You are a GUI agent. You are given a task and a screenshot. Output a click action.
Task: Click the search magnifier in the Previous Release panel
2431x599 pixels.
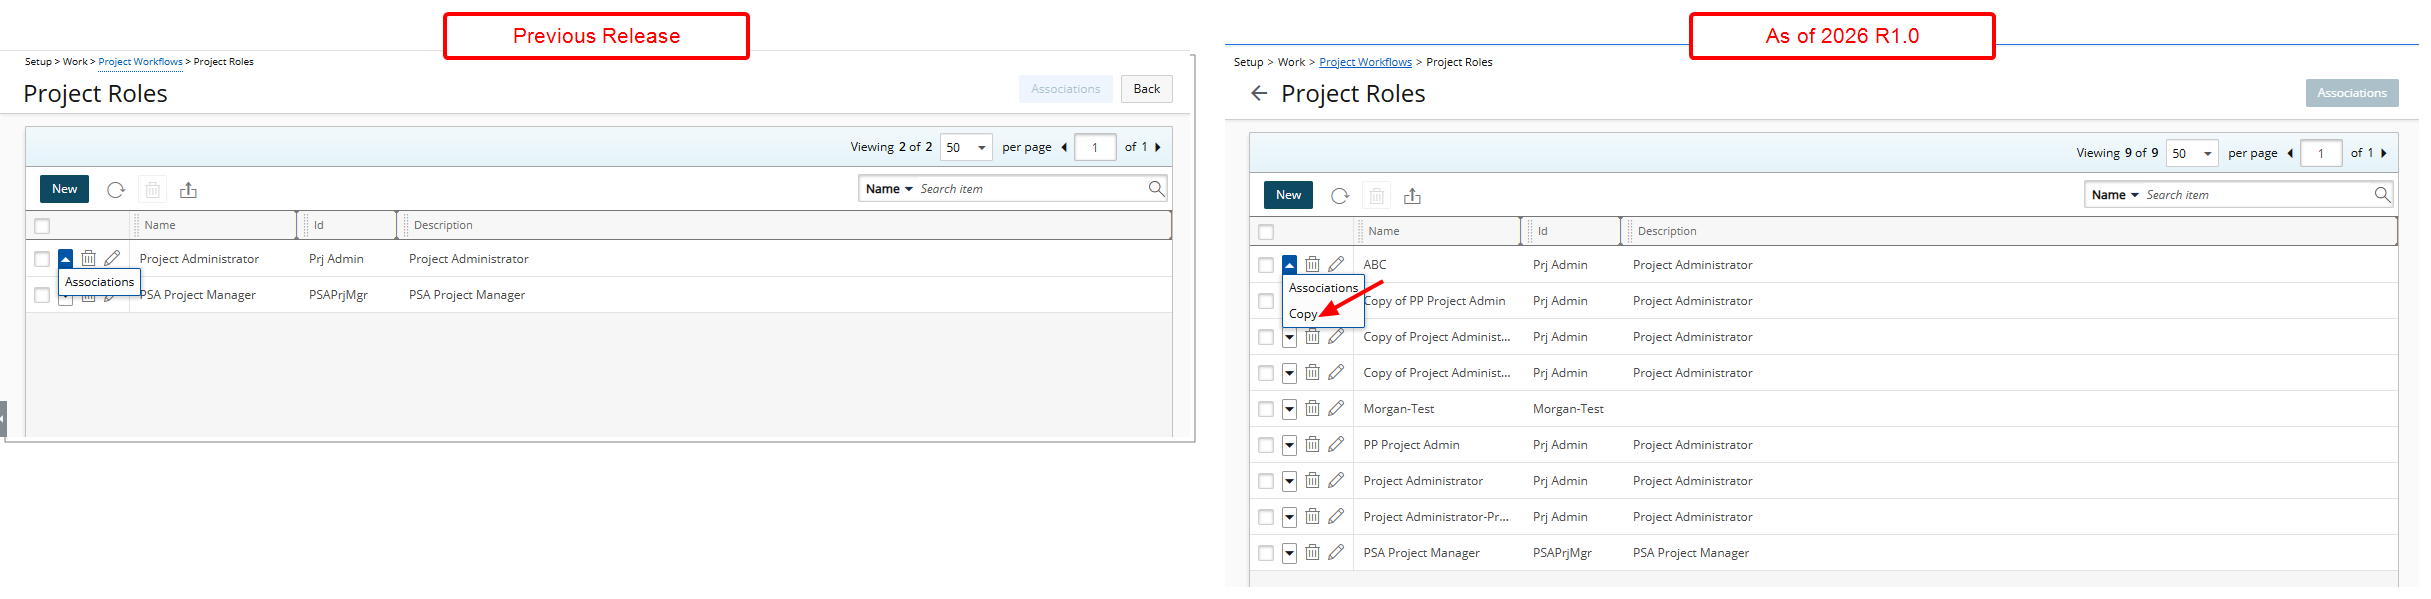pos(1156,188)
